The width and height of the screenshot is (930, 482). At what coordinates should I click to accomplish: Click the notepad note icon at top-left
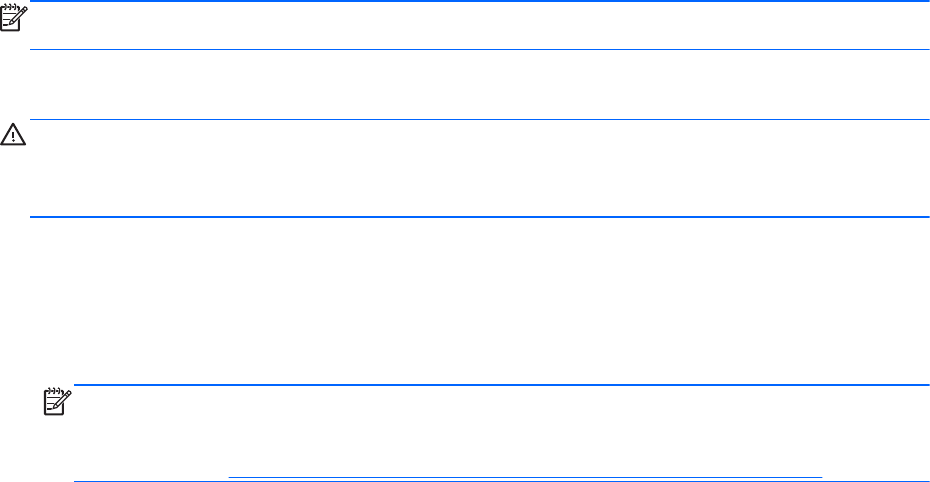13,18
